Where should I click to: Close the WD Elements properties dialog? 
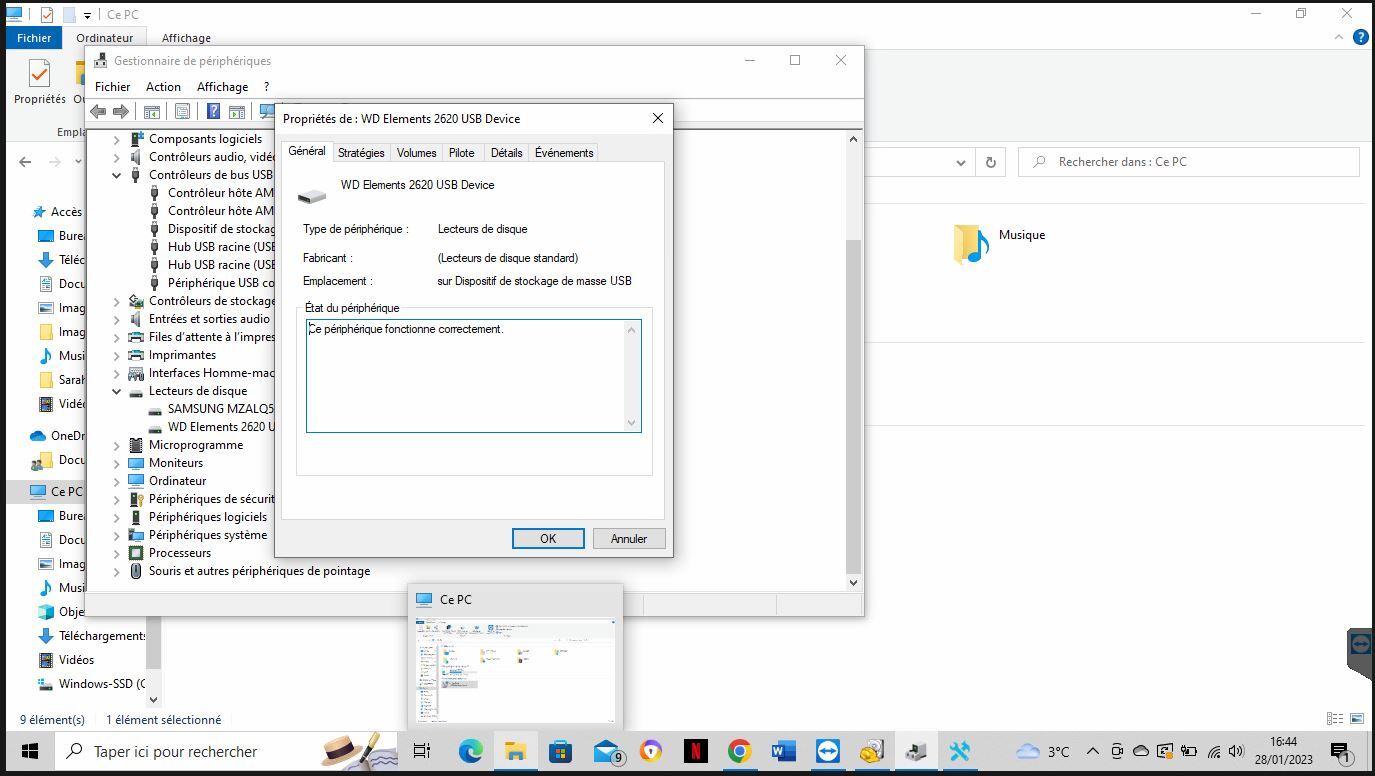pos(657,118)
